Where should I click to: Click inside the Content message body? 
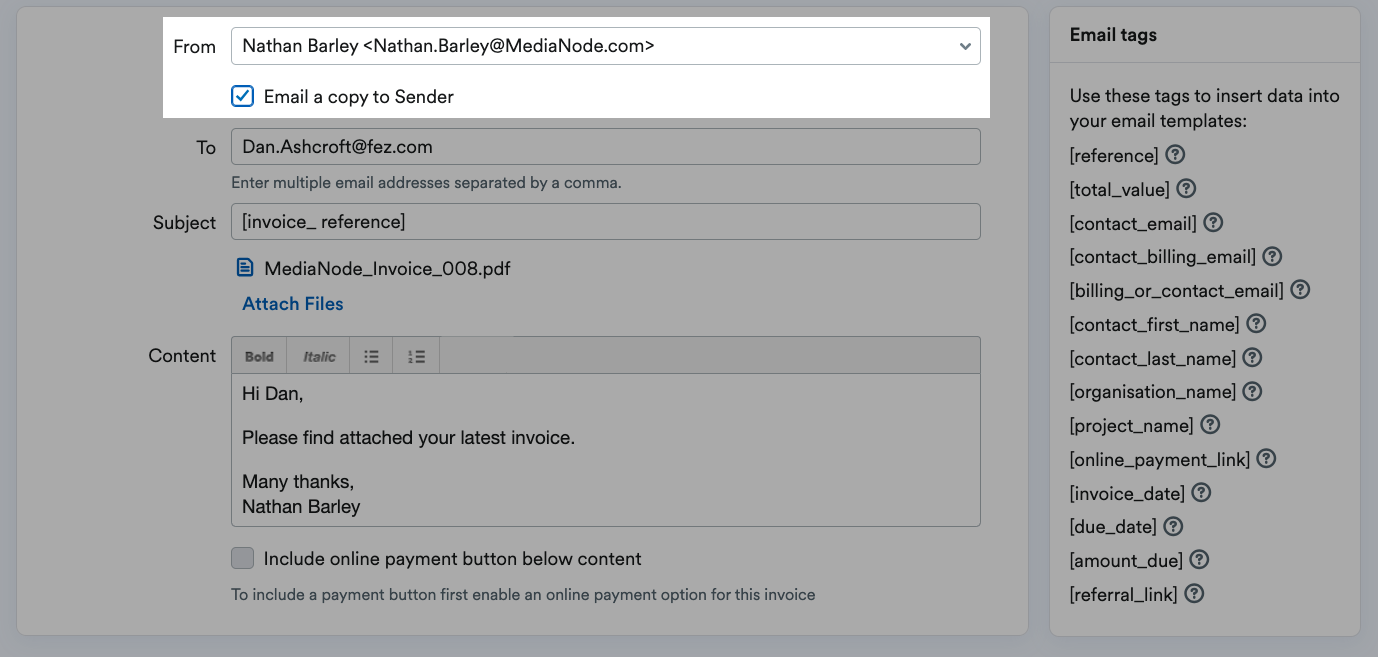click(x=605, y=450)
